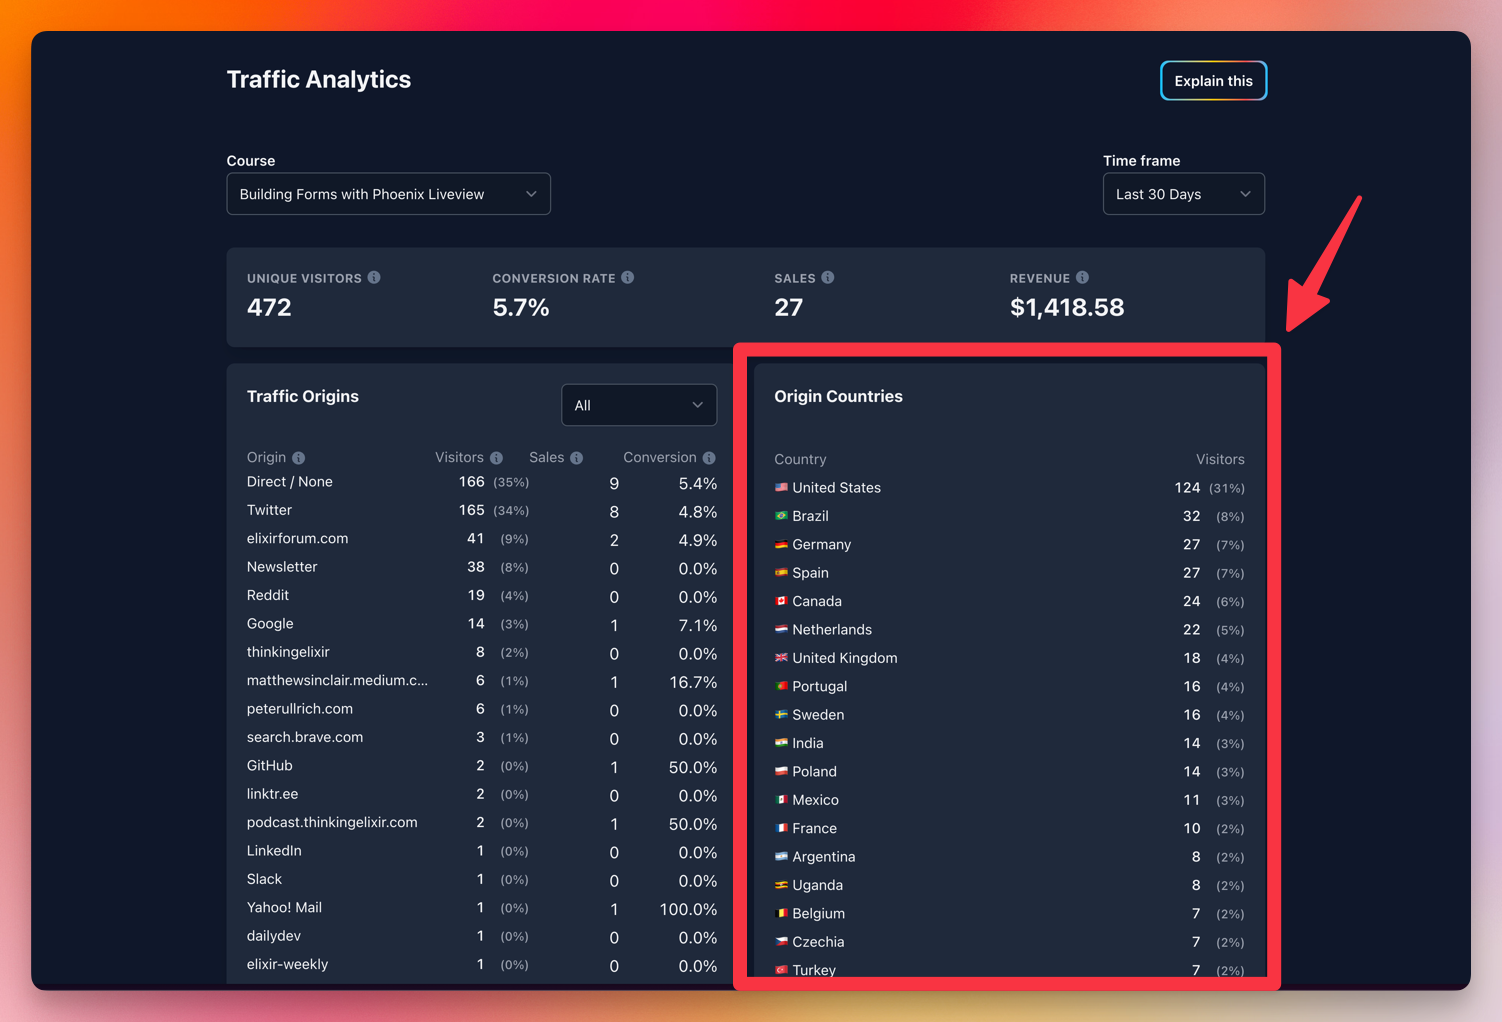The height and width of the screenshot is (1022, 1502).
Task: Click info icon next to Origin column
Action: point(298,458)
